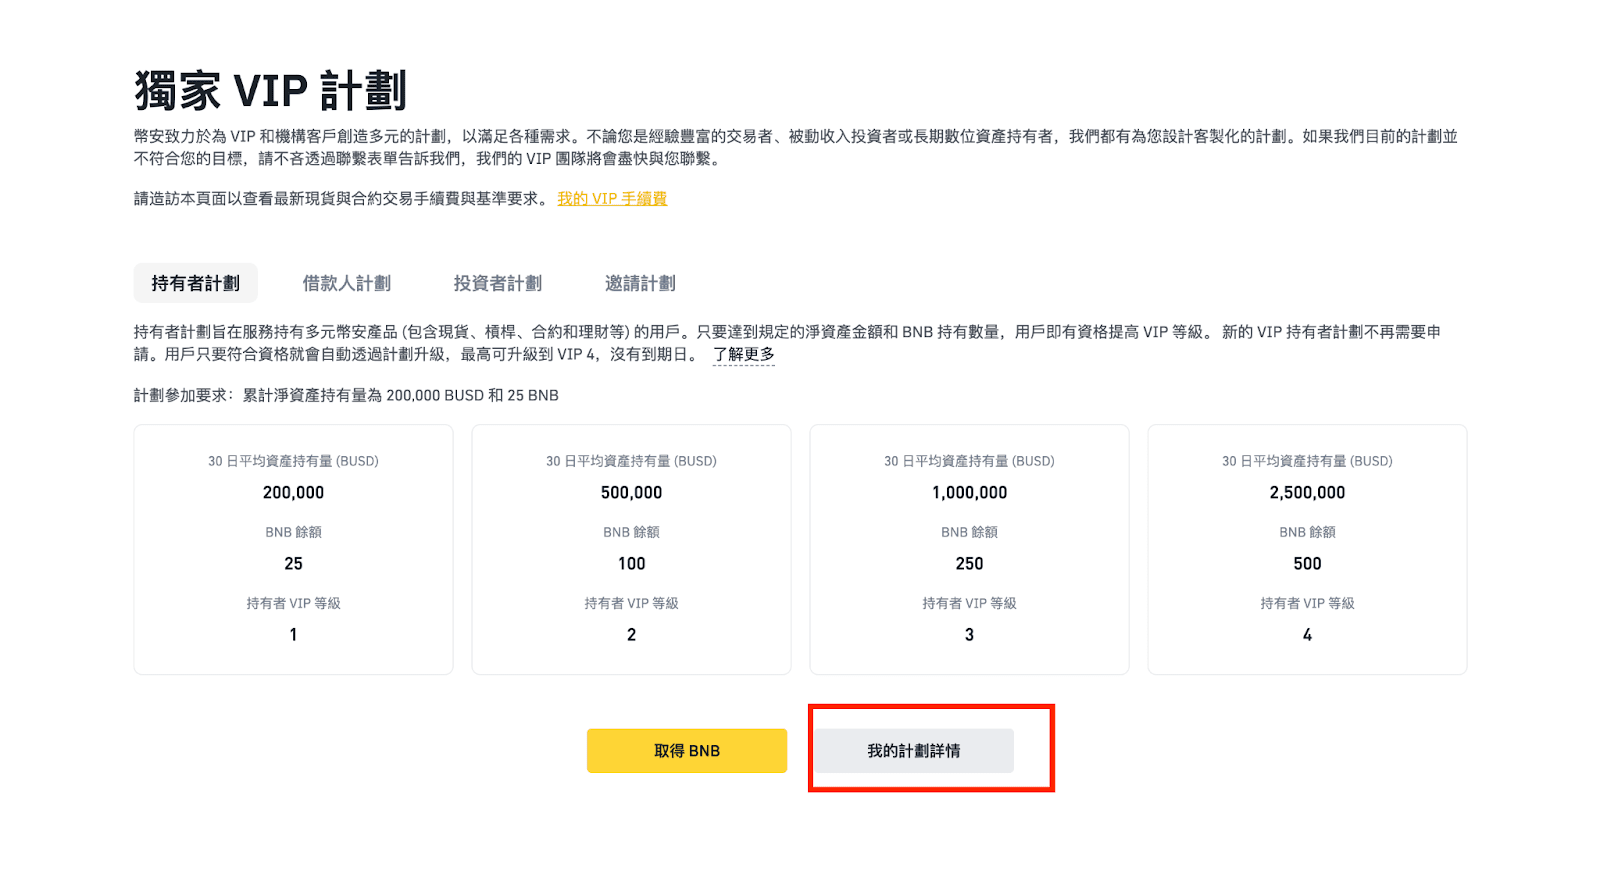Click BNB balance value 250
Screen dimensions: 1600x891
(x=969, y=563)
